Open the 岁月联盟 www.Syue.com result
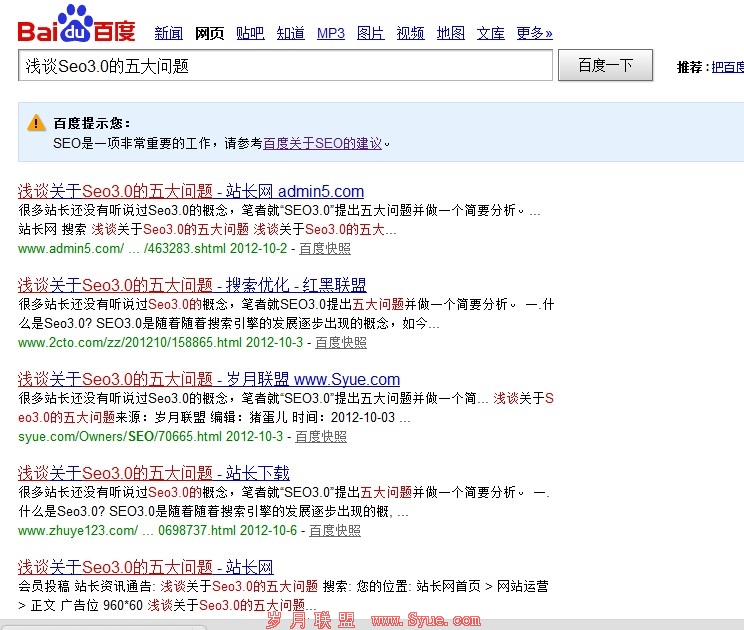 click(209, 379)
